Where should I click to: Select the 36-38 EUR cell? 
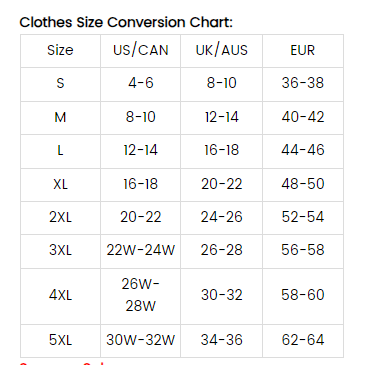pos(303,83)
